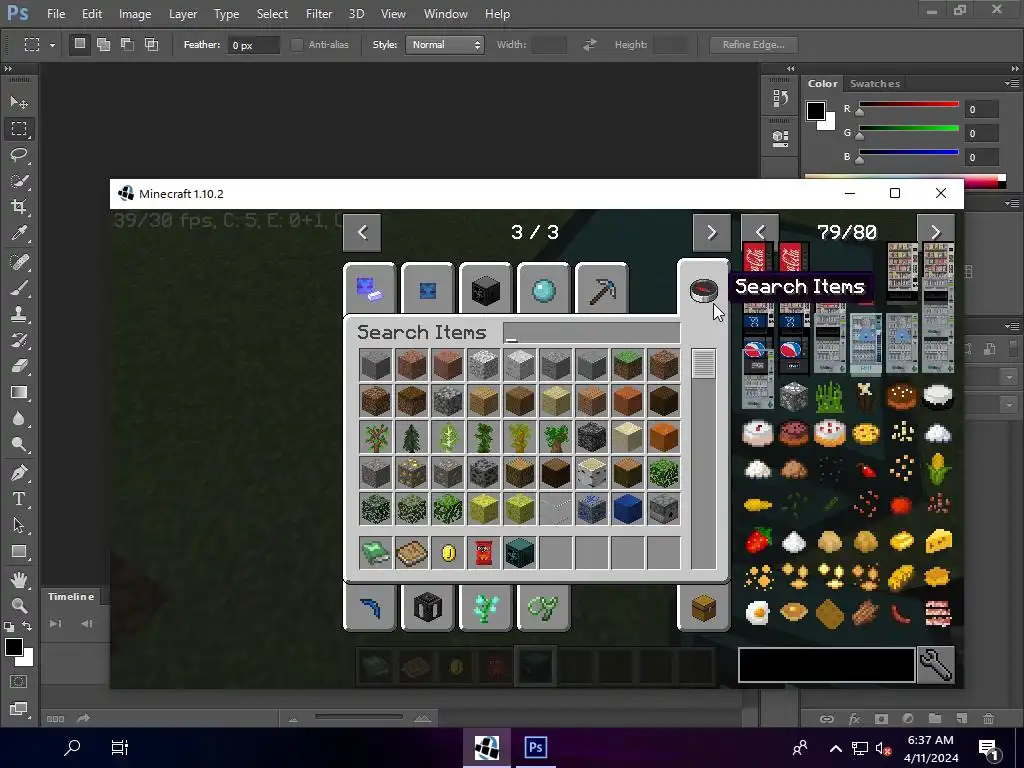This screenshot has width=1024, height=768.
Task: Go to next Minecraft creative tab page
Action: click(711, 232)
